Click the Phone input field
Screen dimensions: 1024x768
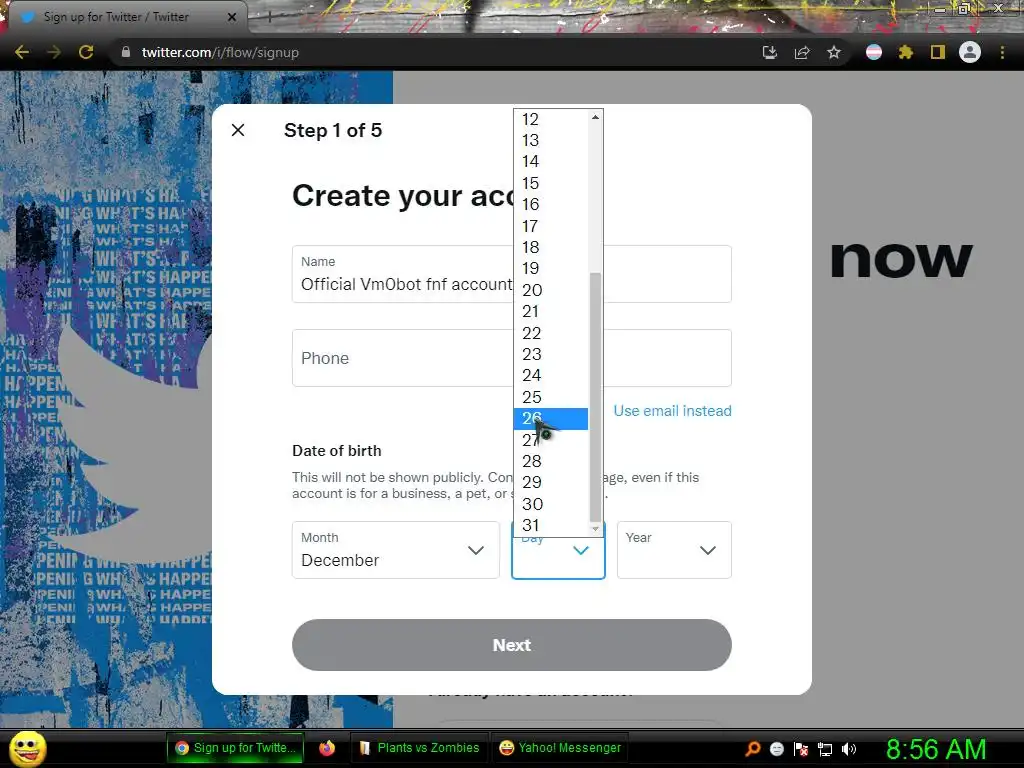[511, 358]
